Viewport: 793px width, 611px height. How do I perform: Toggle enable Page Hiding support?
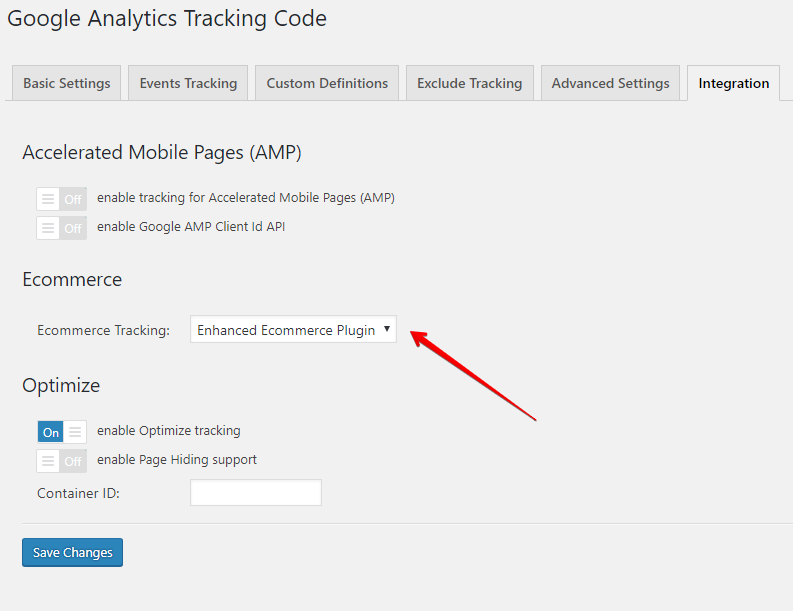coord(62,461)
